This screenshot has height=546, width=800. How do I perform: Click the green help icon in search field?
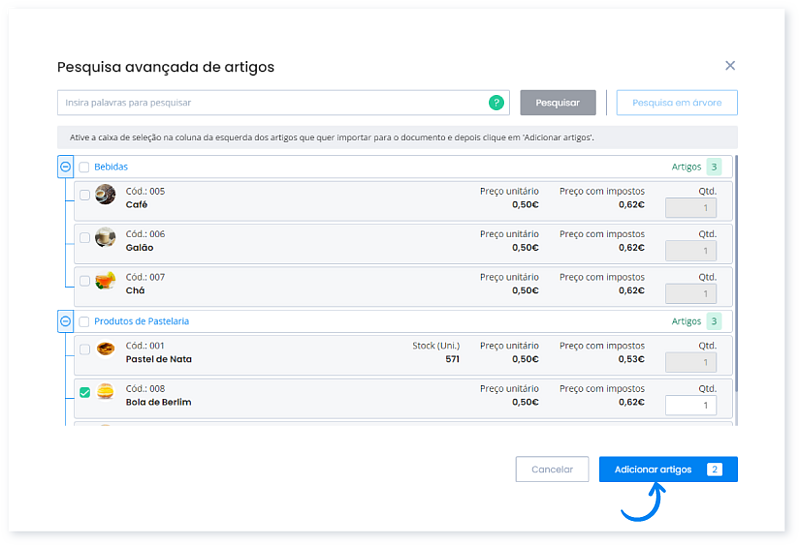[x=496, y=102]
